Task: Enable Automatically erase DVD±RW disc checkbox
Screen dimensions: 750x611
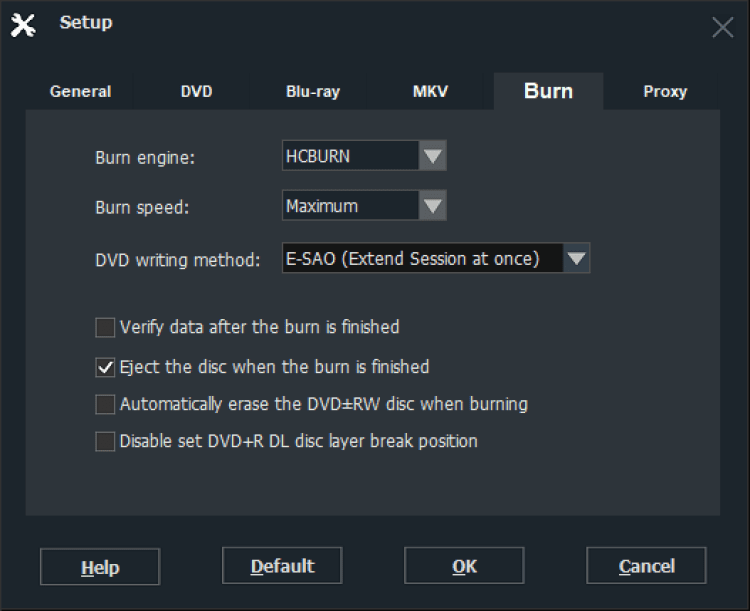Action: coord(105,405)
